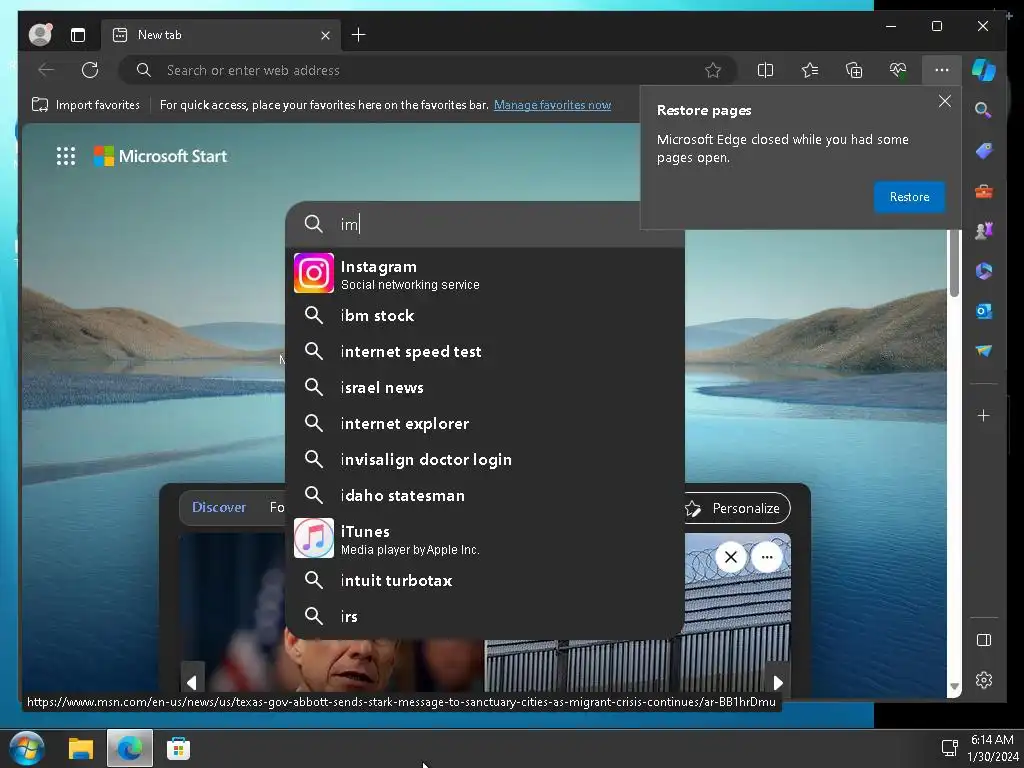Close the New tab tab
The height and width of the screenshot is (768, 1024).
point(325,35)
